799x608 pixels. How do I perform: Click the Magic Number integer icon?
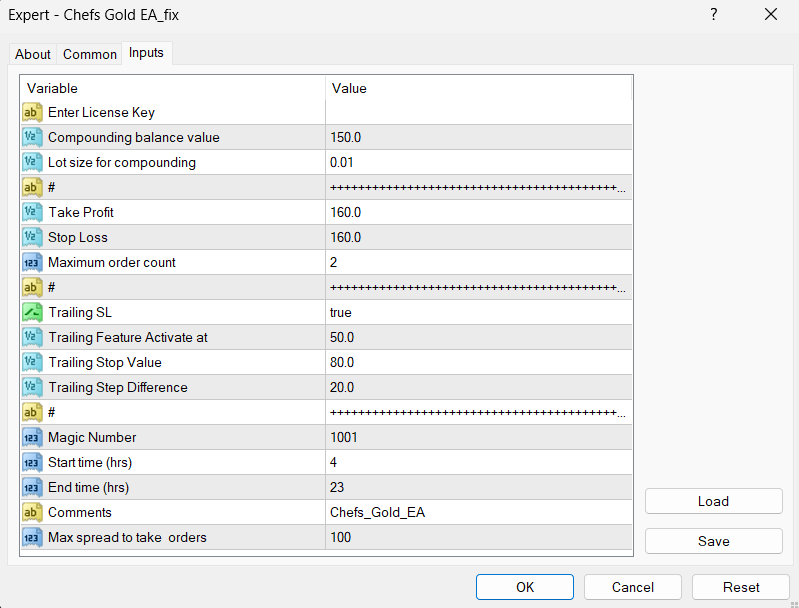(31, 438)
